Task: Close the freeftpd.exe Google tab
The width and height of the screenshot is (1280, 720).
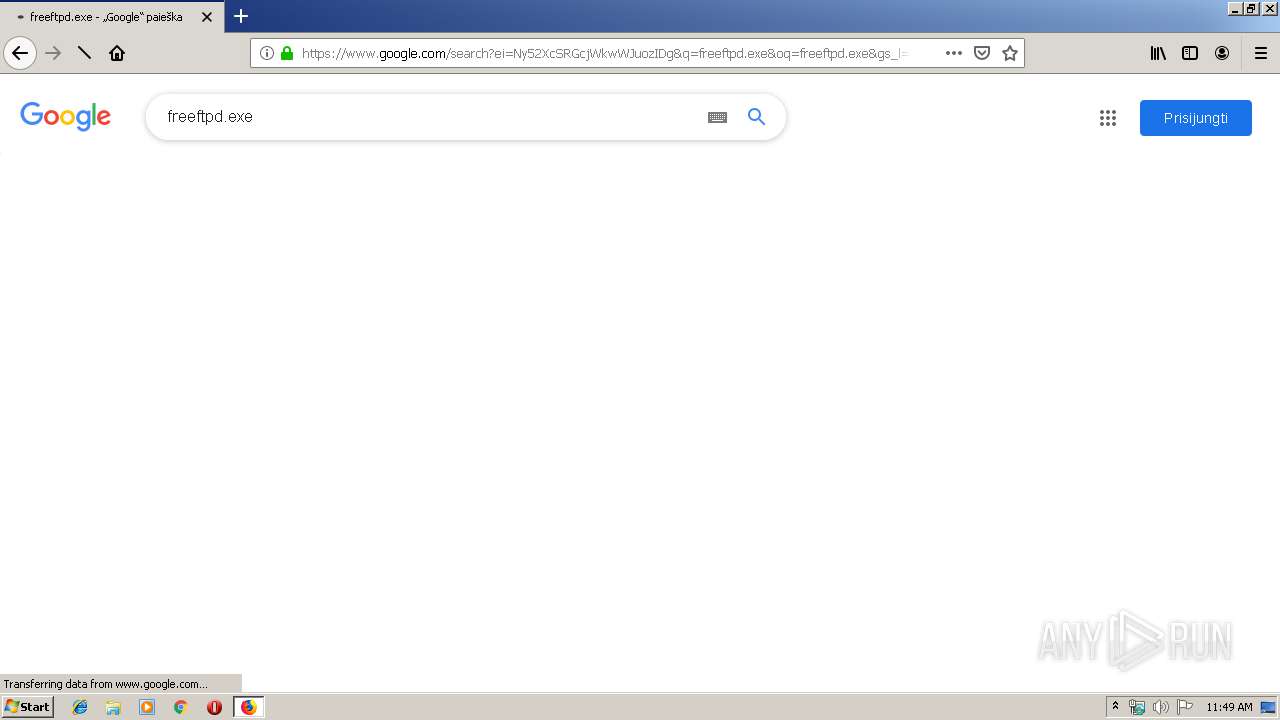Action: [x=207, y=17]
